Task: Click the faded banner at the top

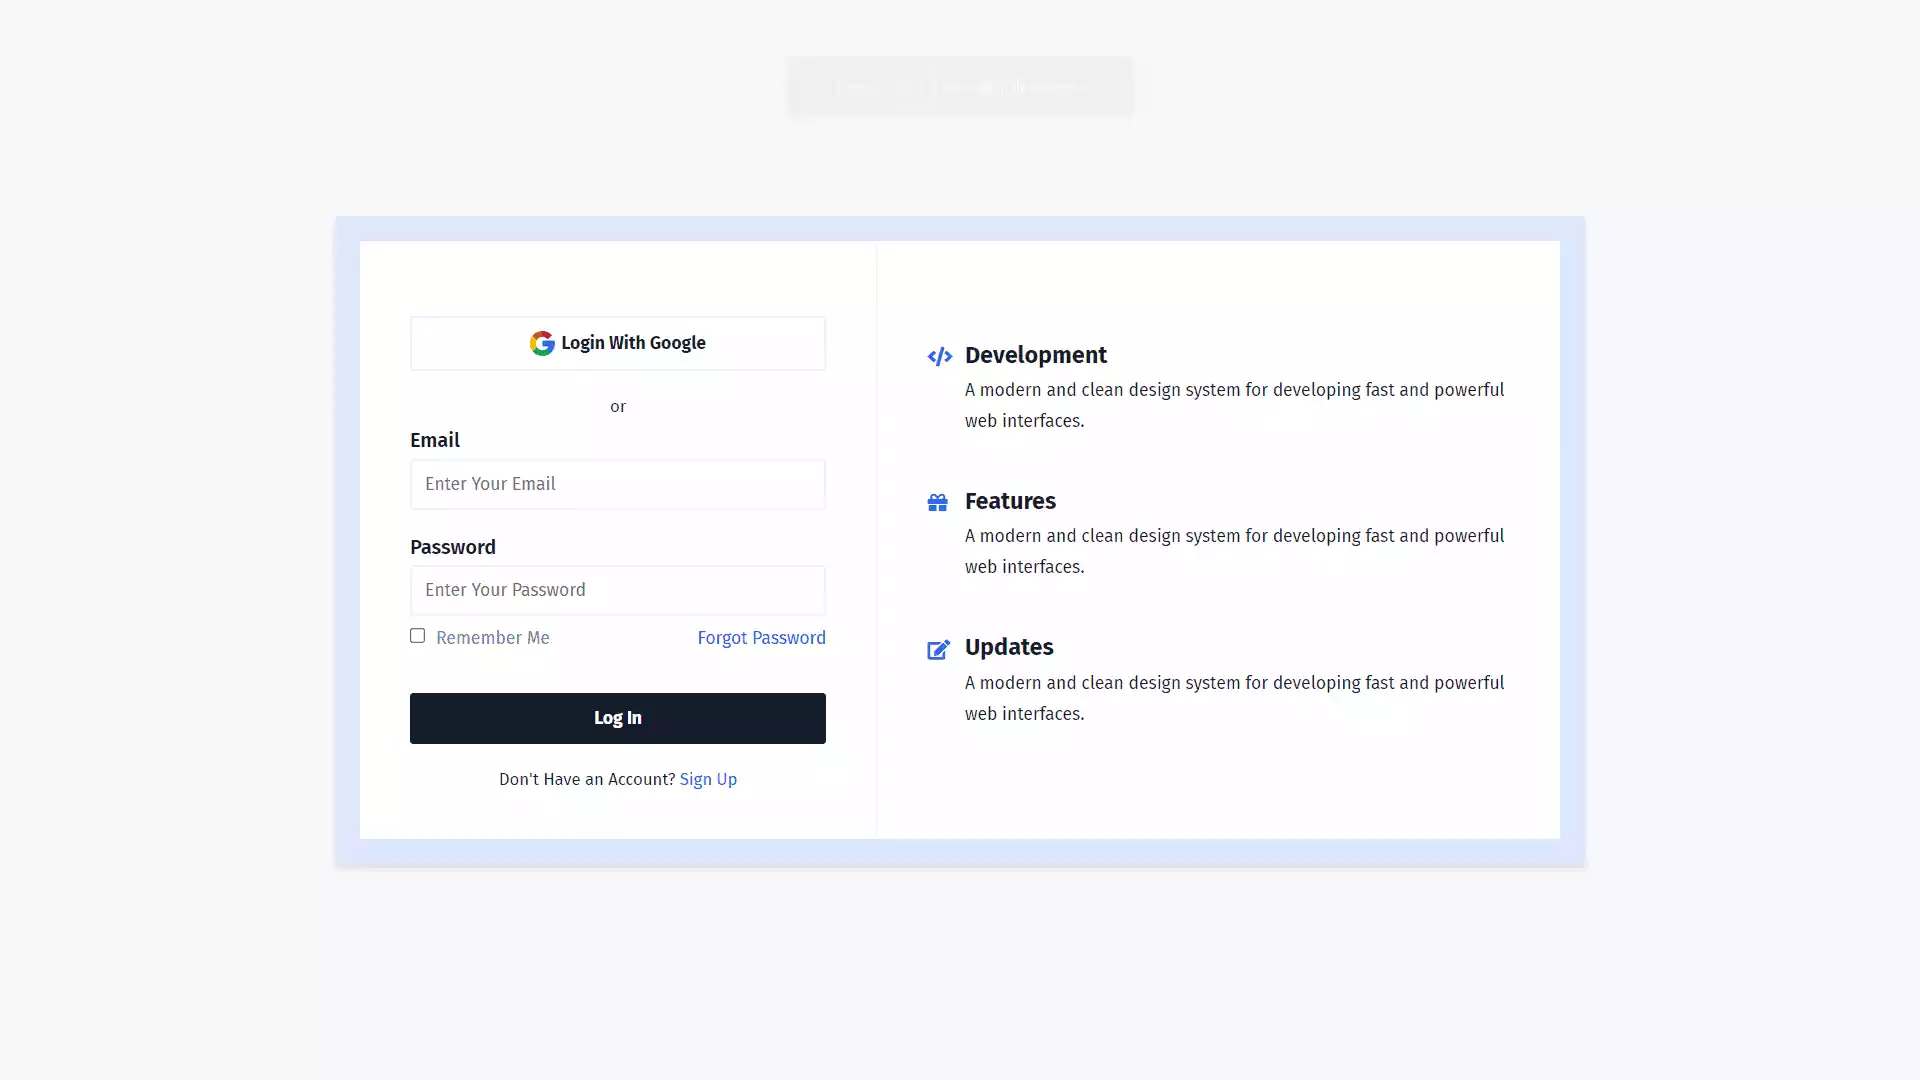Action: point(959,87)
